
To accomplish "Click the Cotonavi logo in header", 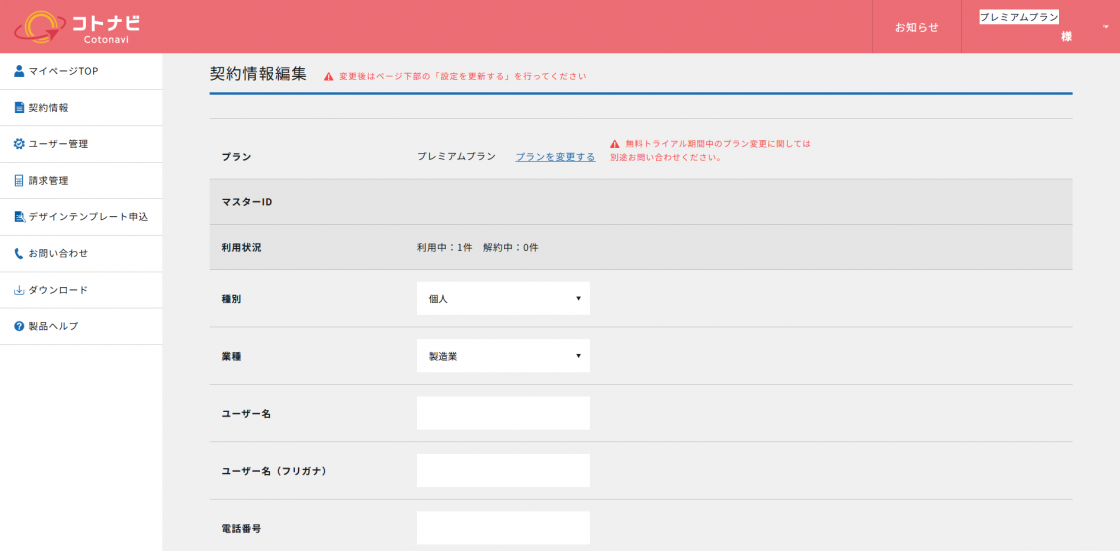I will point(78,27).
